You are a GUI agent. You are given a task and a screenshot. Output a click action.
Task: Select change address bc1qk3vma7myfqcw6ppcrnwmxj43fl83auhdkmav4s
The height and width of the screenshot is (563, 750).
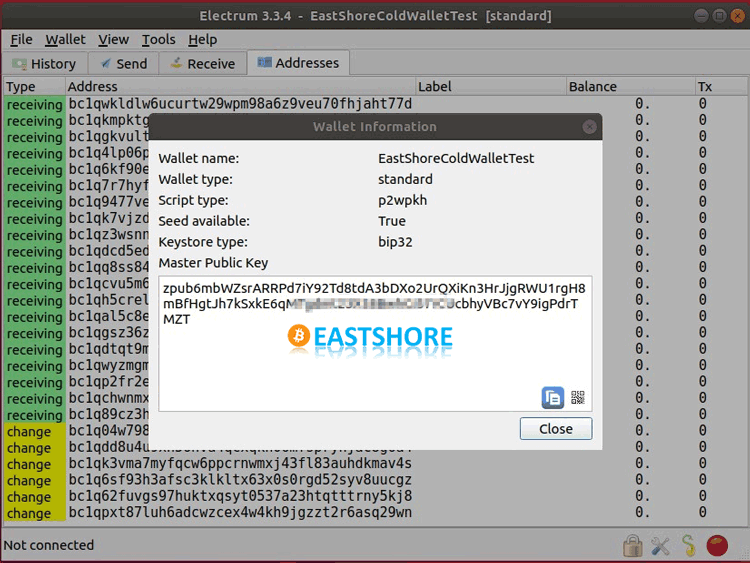click(x=240, y=464)
